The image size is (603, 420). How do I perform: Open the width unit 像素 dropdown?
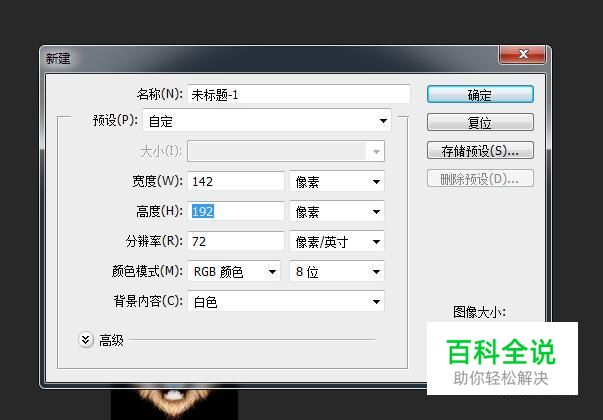pyautogui.click(x=337, y=181)
